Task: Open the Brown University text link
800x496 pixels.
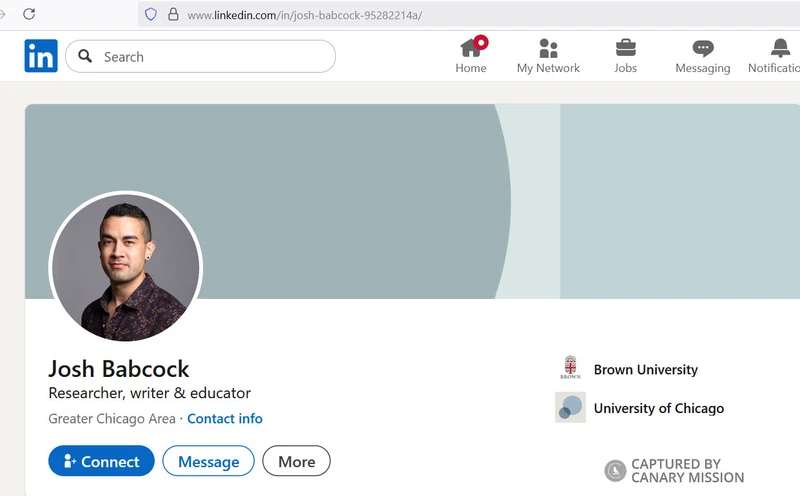Action: 645,370
